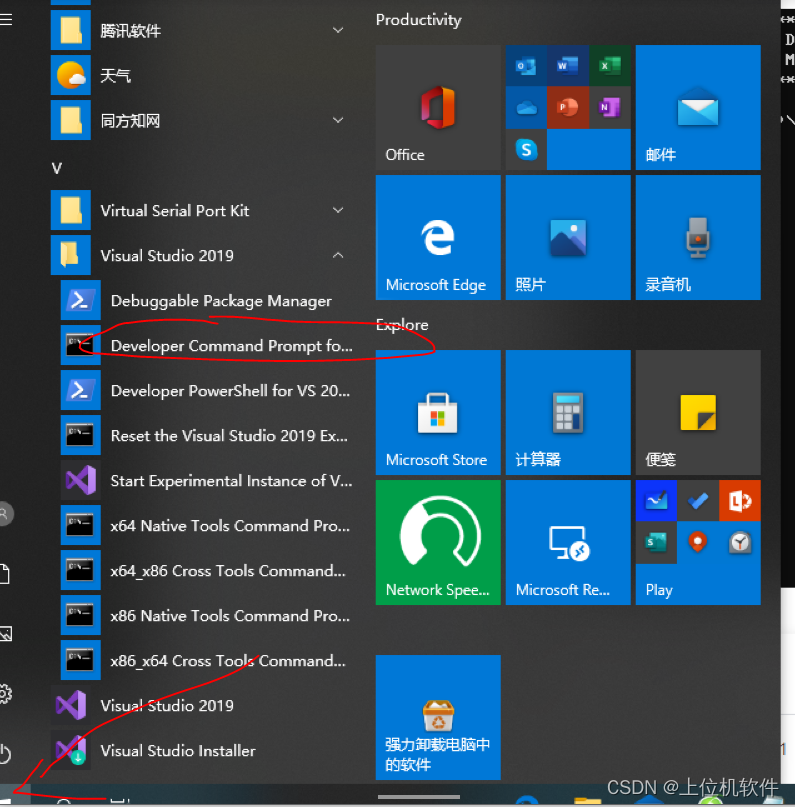Viewport: 795px width, 807px height.
Task: Launch Developer PowerShell for VS 2019
Action: click(x=207, y=391)
